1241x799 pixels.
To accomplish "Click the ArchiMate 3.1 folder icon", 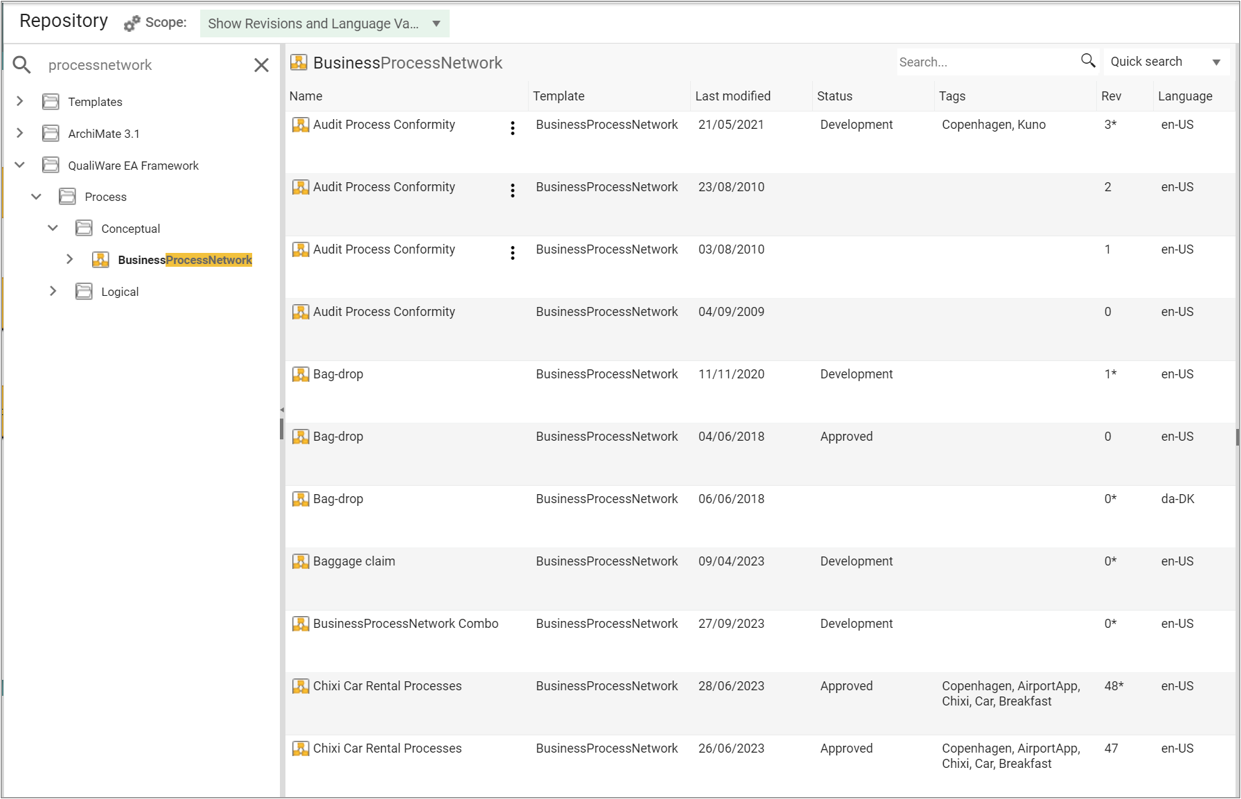I will [x=50, y=133].
